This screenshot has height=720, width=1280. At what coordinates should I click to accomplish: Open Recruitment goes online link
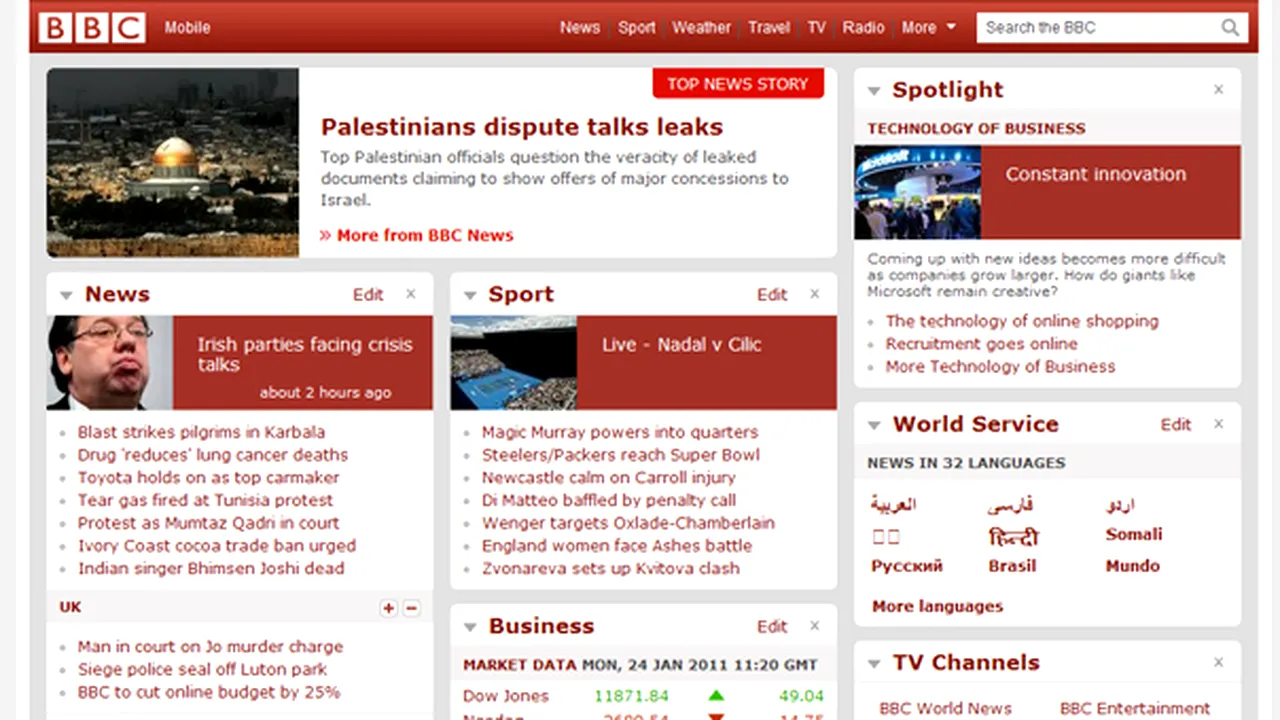click(981, 344)
